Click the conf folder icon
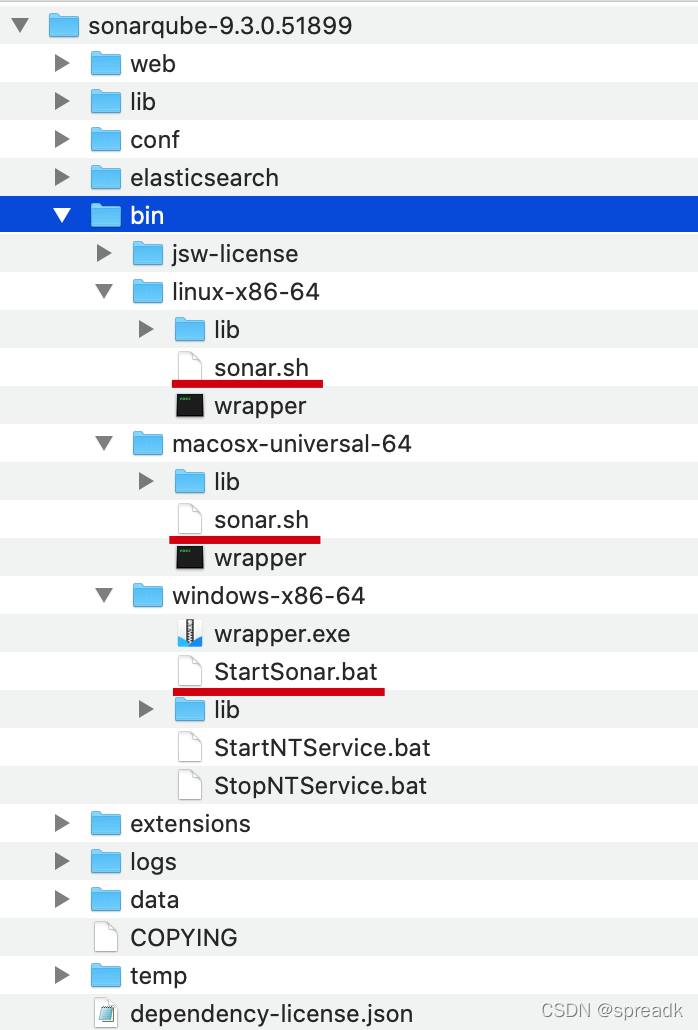The image size is (698, 1030). 106,140
